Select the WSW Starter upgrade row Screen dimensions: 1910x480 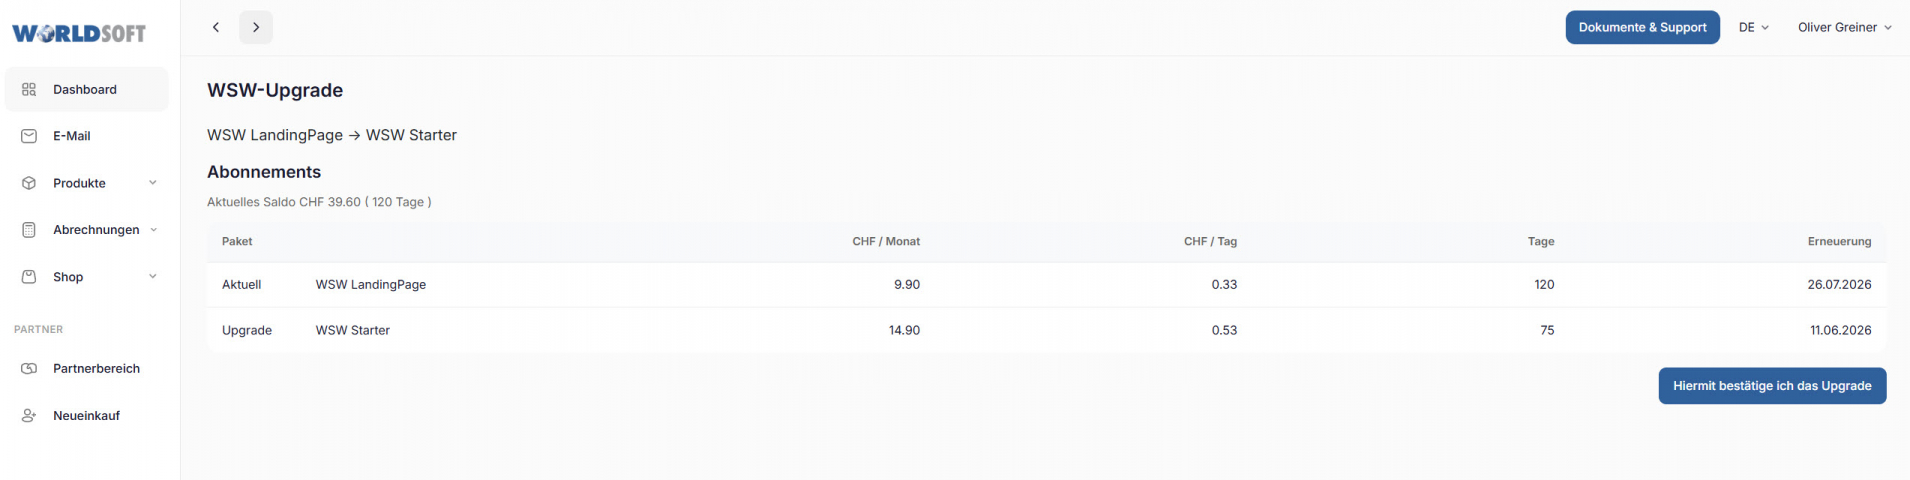pos(352,330)
